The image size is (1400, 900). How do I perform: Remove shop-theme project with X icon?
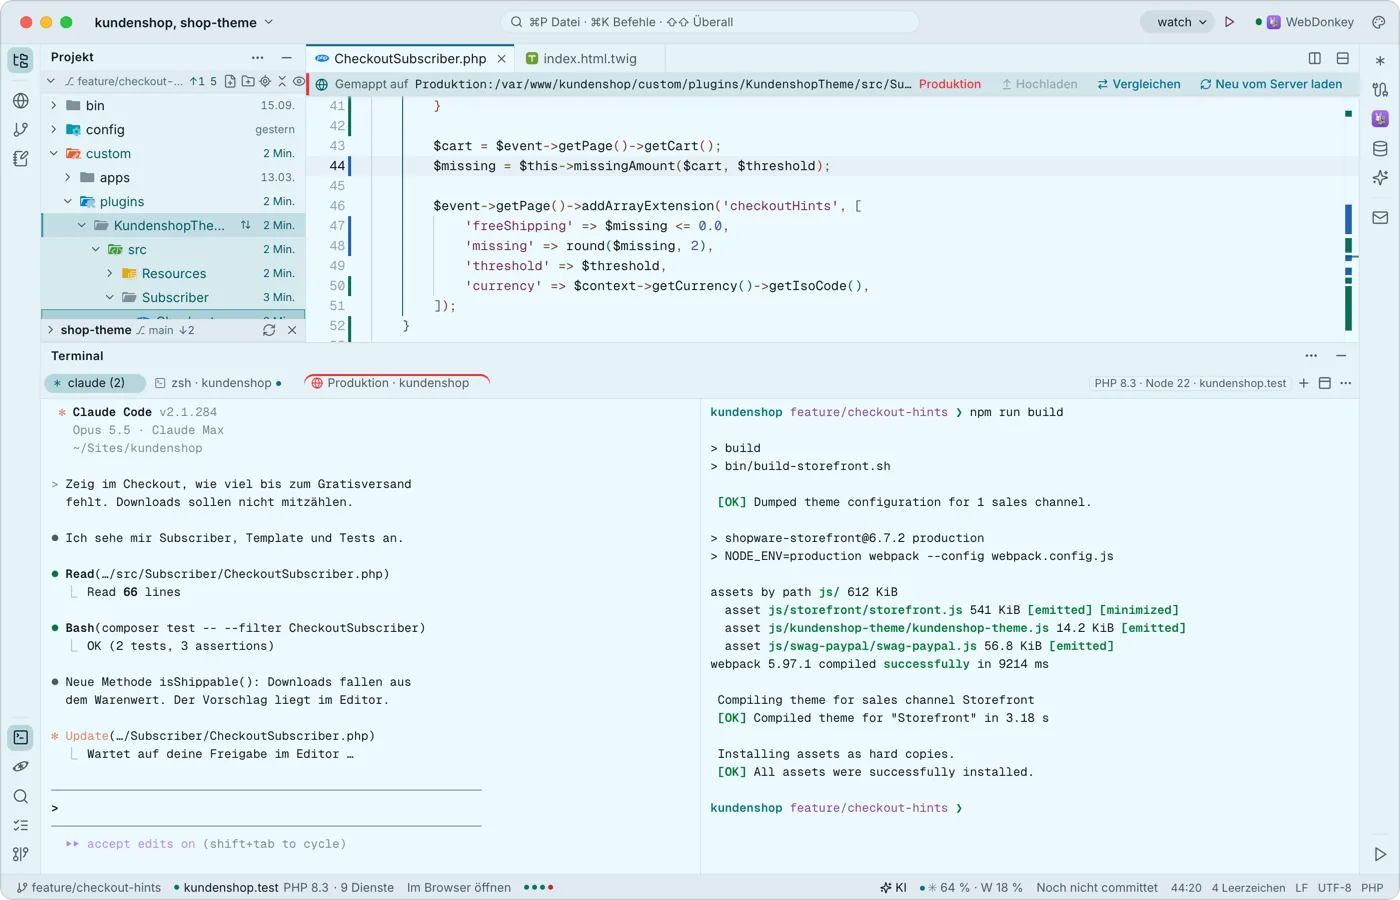click(292, 330)
